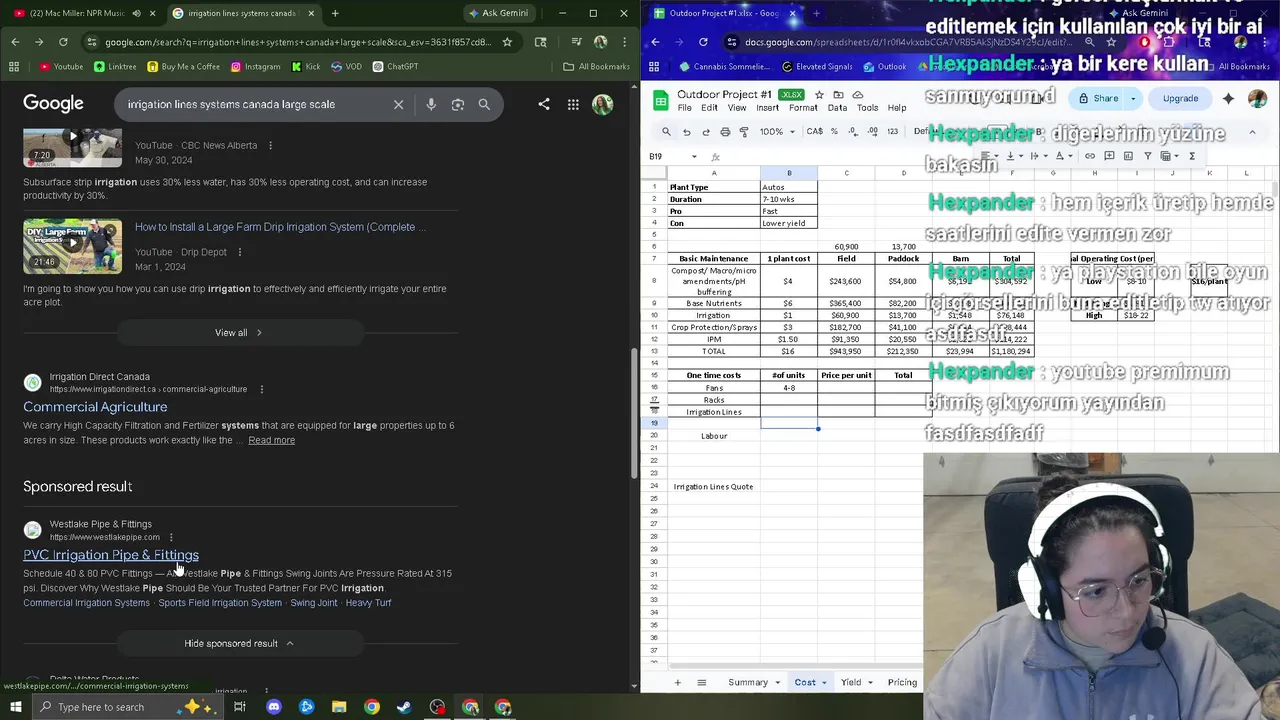Image resolution: width=1280 pixels, height=720 pixels.
Task: Clear the Google search box text
Action: pyautogui.click(x=398, y=104)
